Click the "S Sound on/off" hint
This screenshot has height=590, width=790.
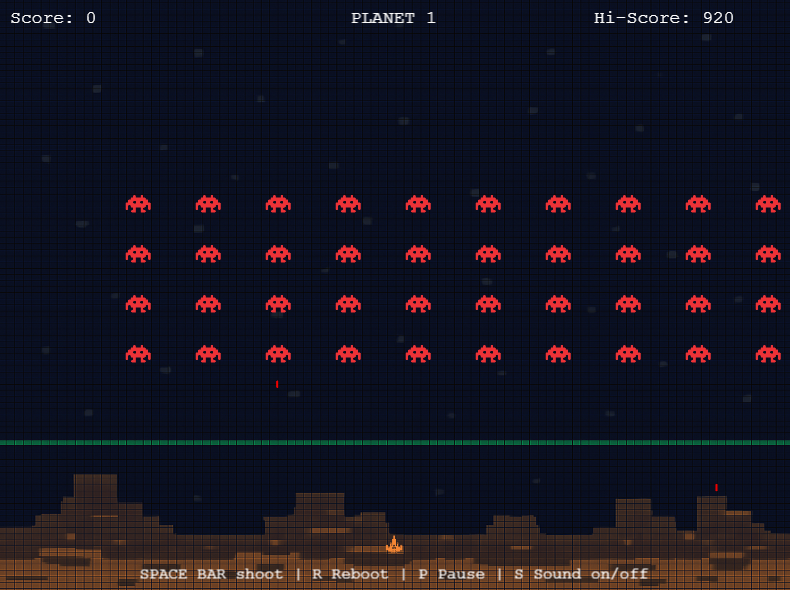point(581,574)
